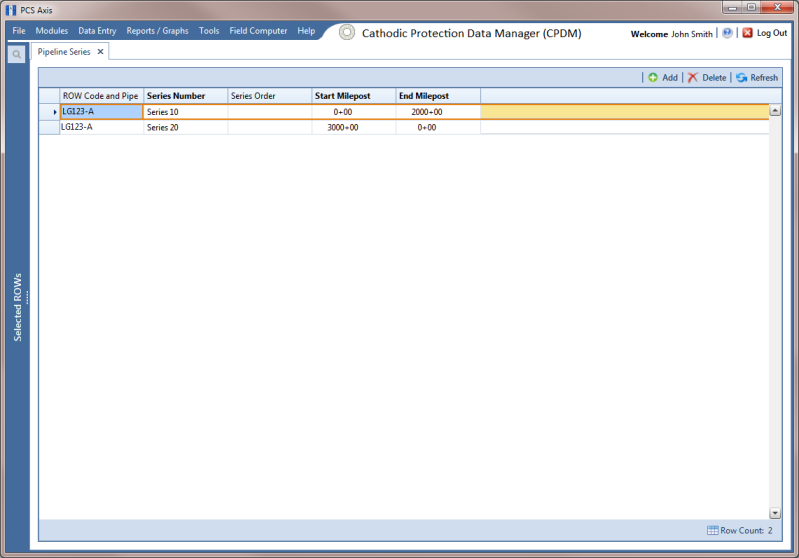Minimize the PCS Axis window
Viewport: 799px width, 558px height.
tap(732, 7)
